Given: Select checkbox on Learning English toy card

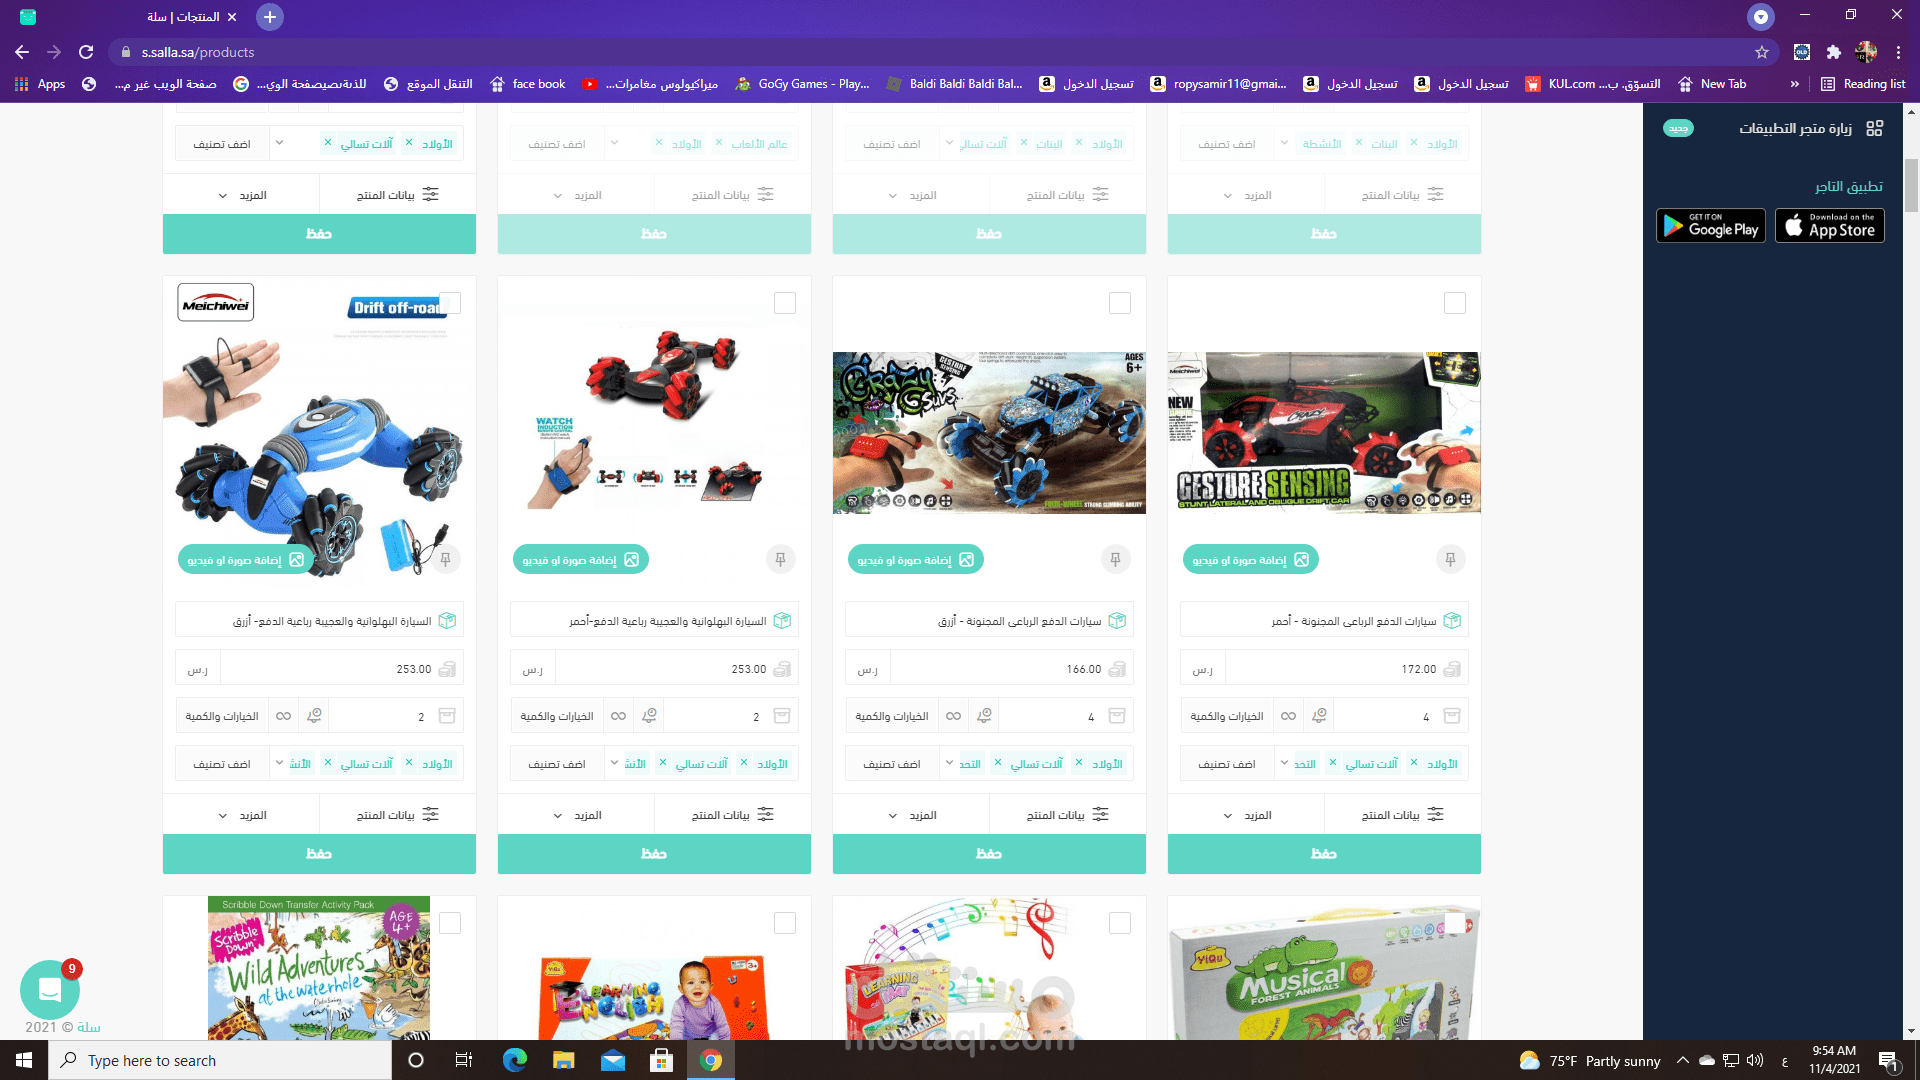Looking at the screenshot, I should tap(785, 923).
